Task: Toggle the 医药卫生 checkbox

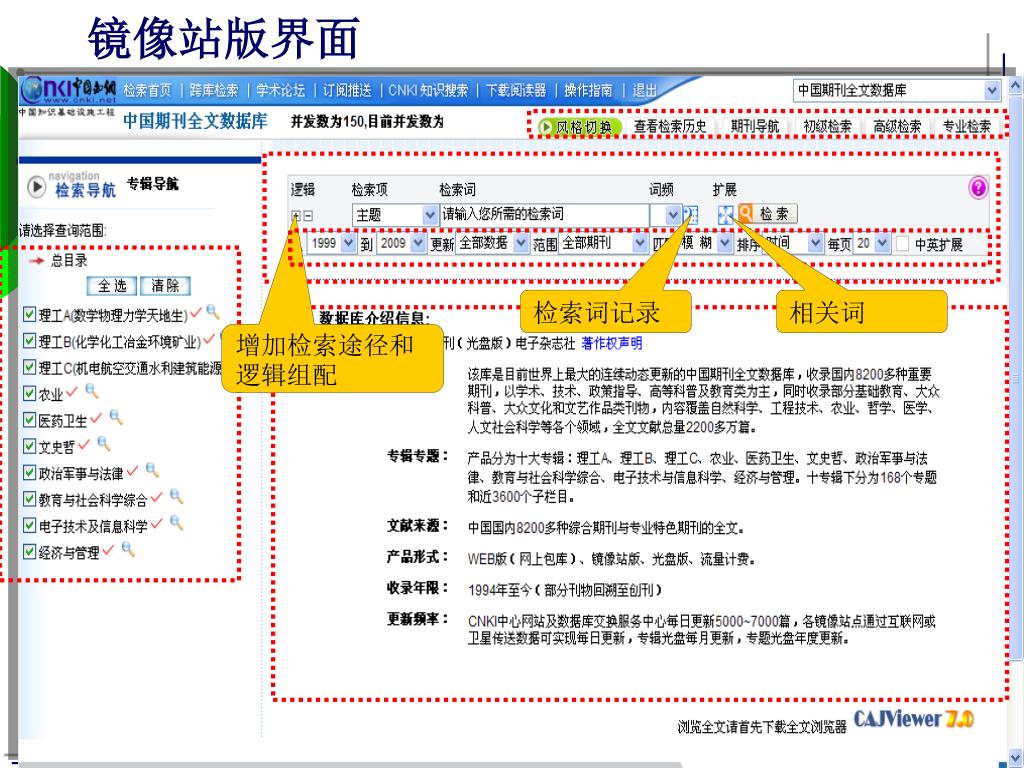Action: [x=29, y=420]
